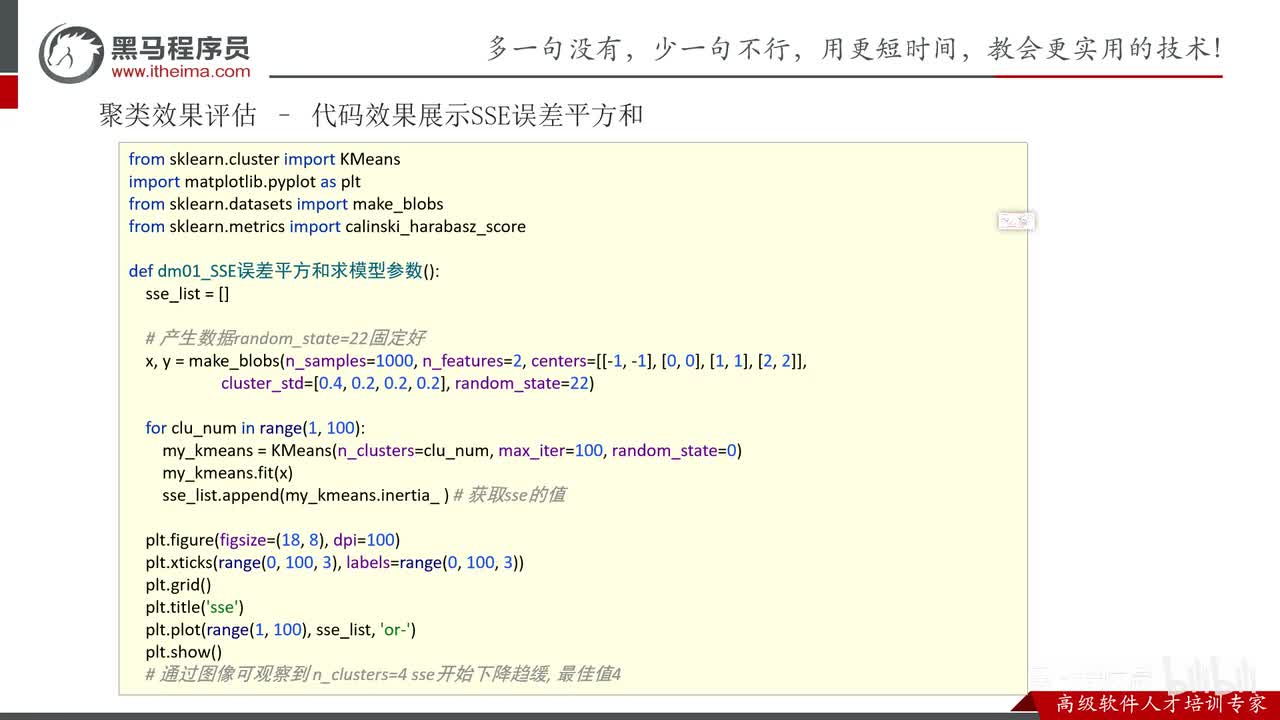
Task: Click the line importing calinski_harabasz_score
Action: [327, 227]
